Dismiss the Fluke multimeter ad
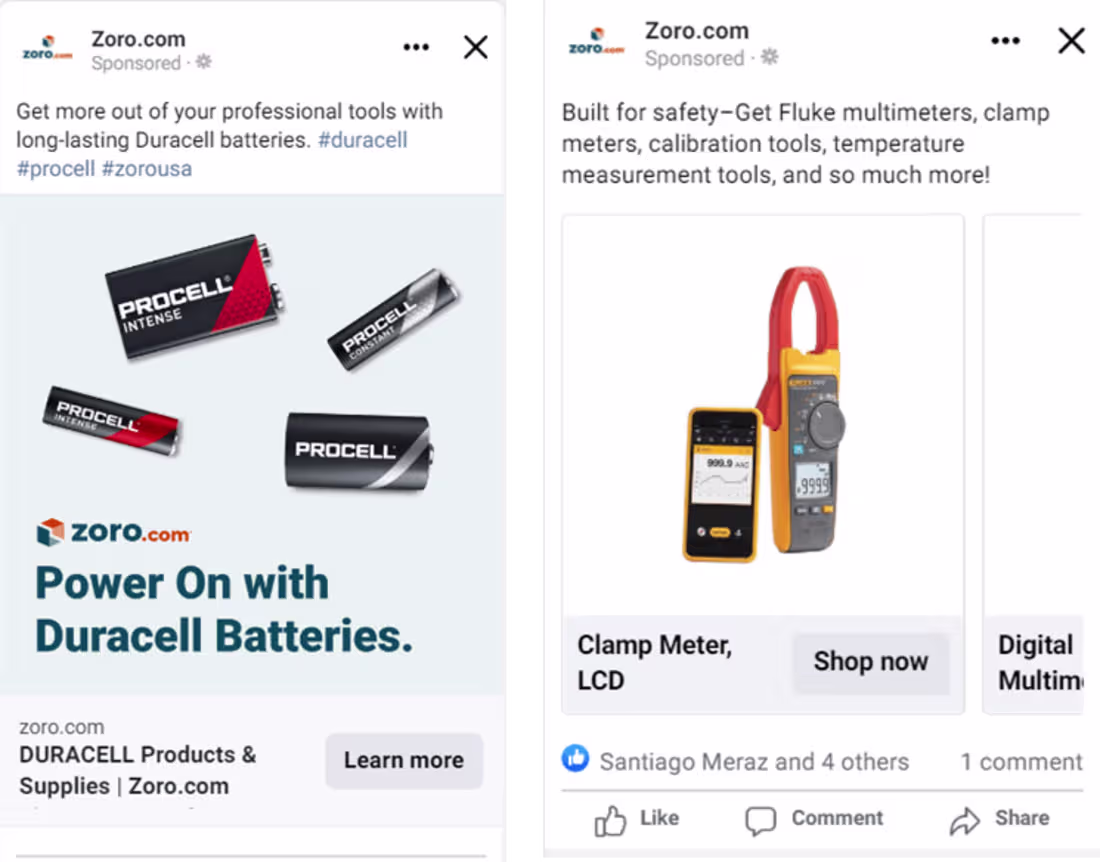 (x=1071, y=41)
